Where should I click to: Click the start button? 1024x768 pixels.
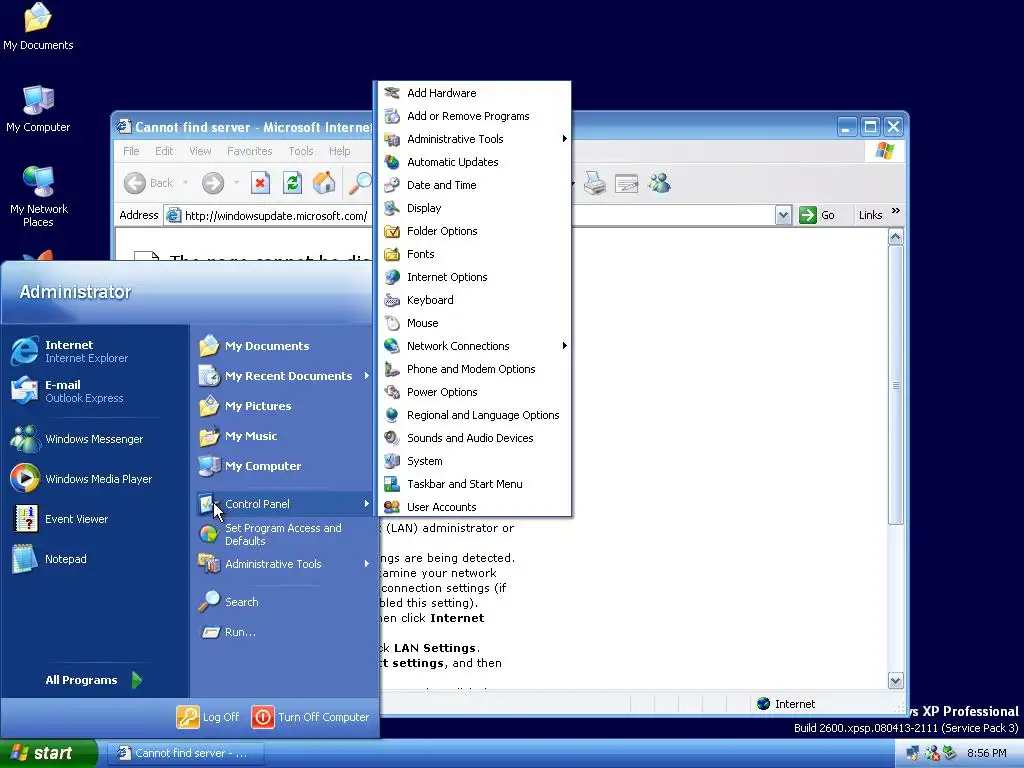pos(48,753)
